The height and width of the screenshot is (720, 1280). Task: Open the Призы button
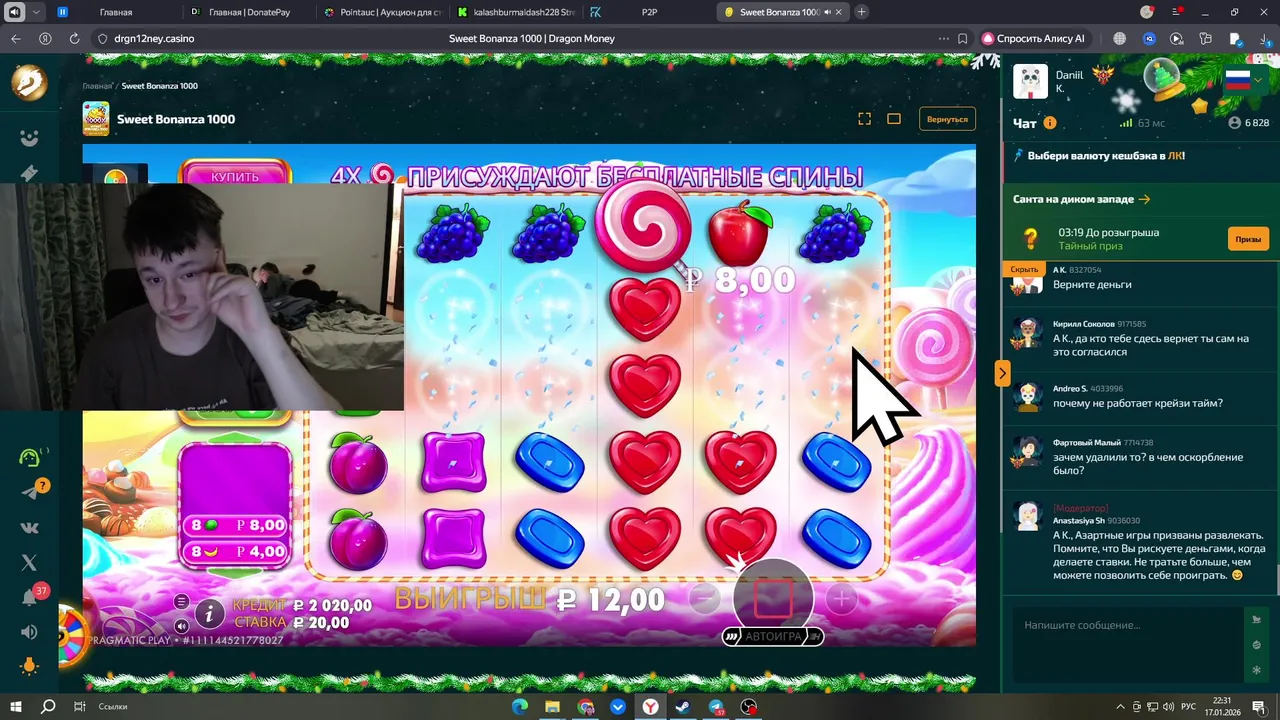1248,239
